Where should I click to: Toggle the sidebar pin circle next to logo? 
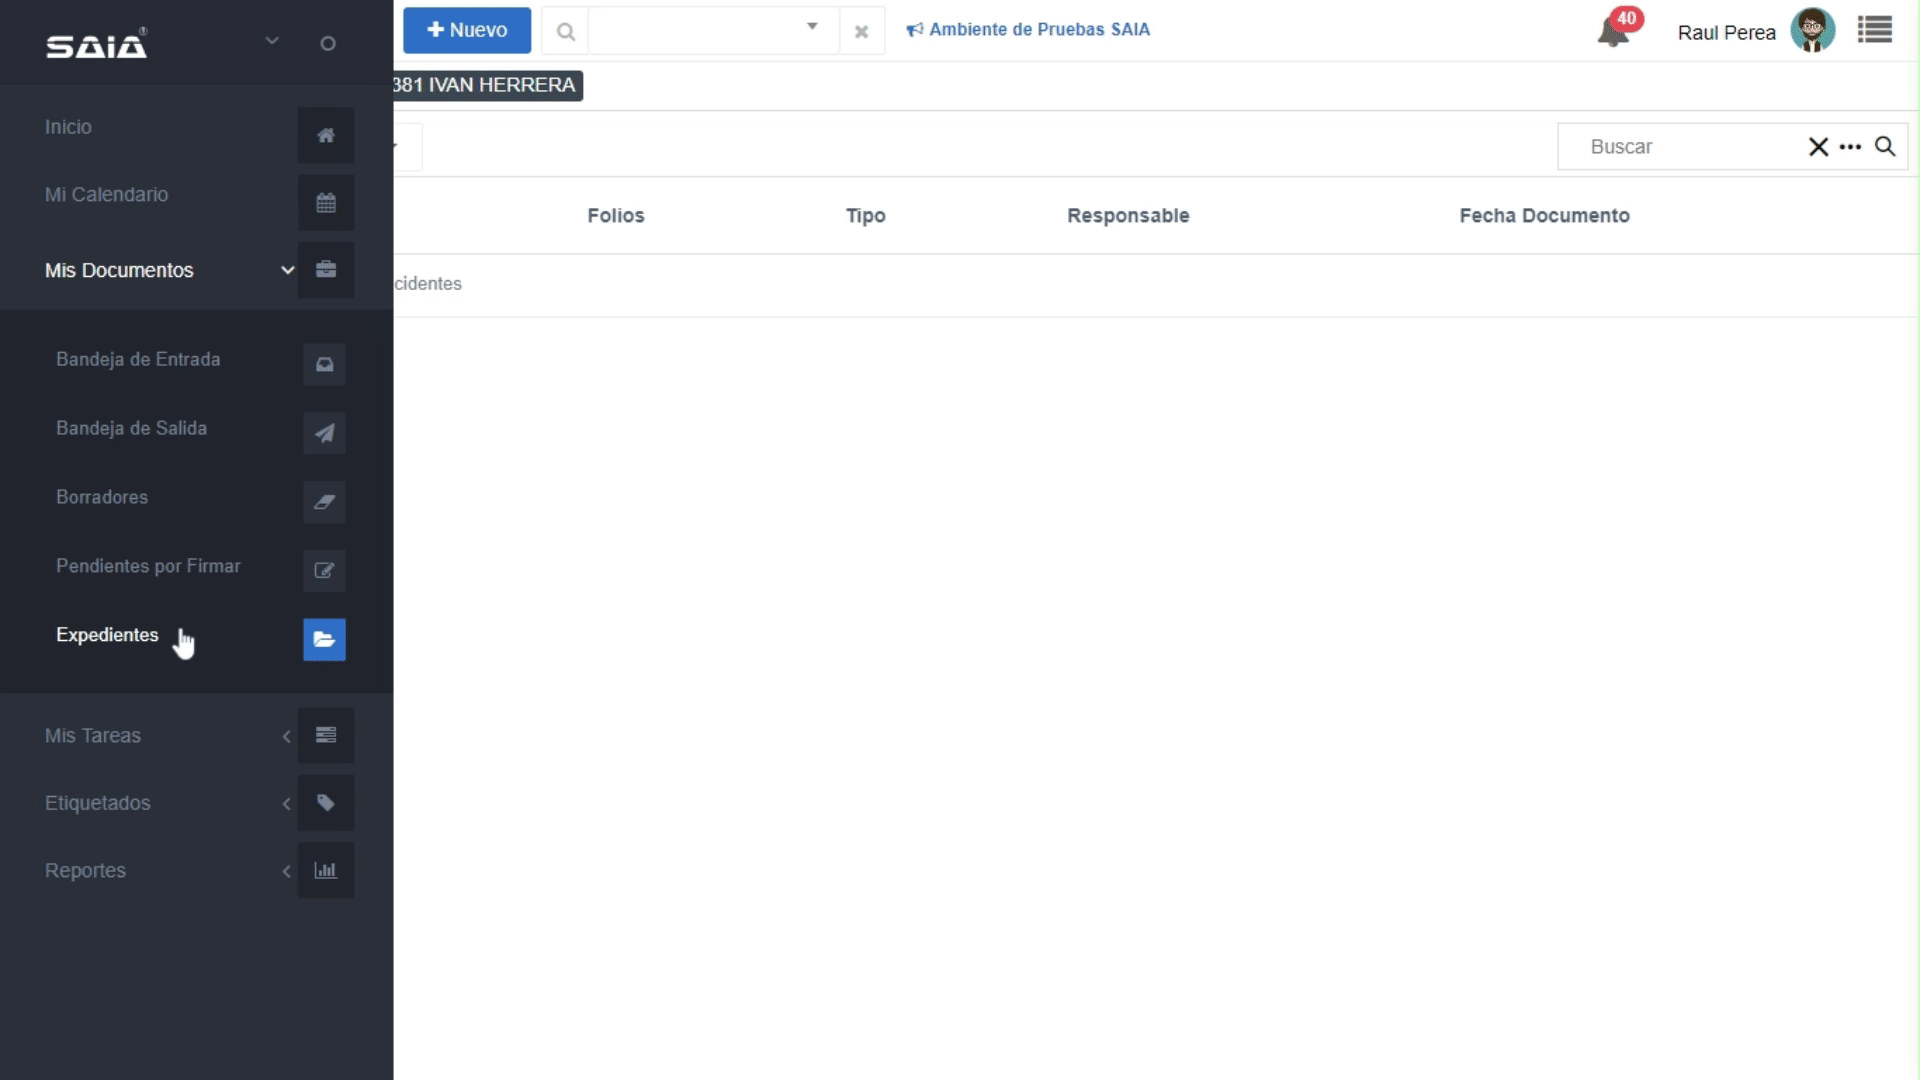click(328, 44)
